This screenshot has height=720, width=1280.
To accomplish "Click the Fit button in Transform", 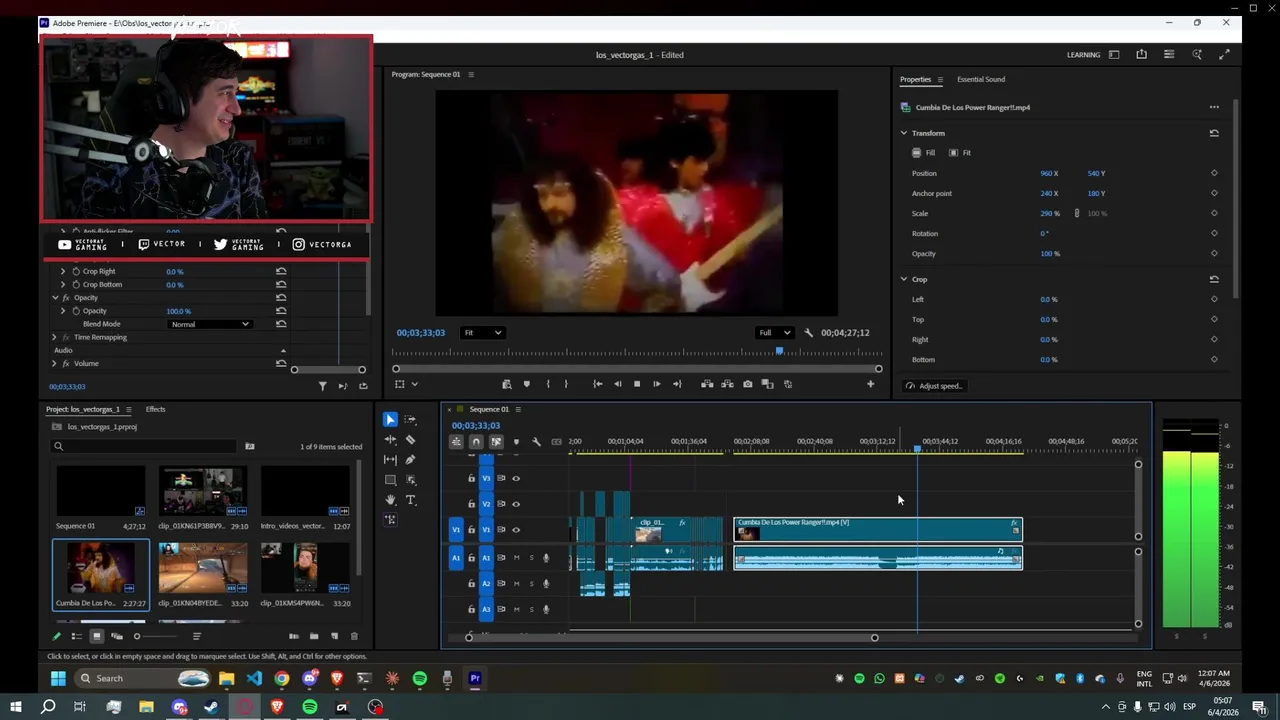I will [x=960, y=153].
